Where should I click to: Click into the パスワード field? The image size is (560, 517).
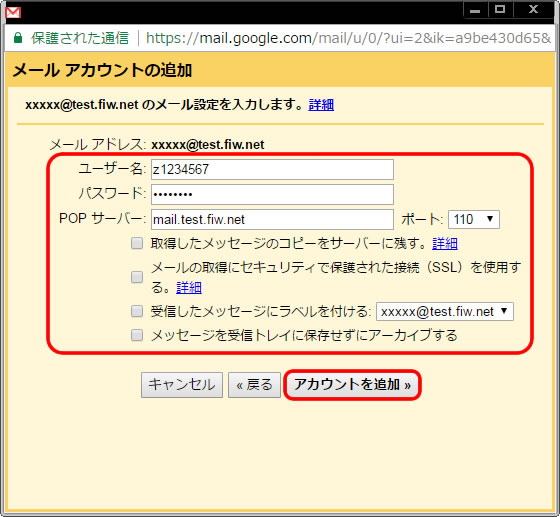(x=272, y=195)
